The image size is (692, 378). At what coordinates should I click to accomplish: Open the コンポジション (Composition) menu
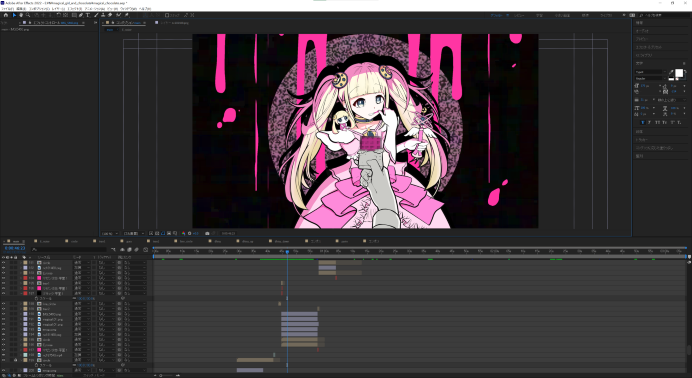click(40, 8)
